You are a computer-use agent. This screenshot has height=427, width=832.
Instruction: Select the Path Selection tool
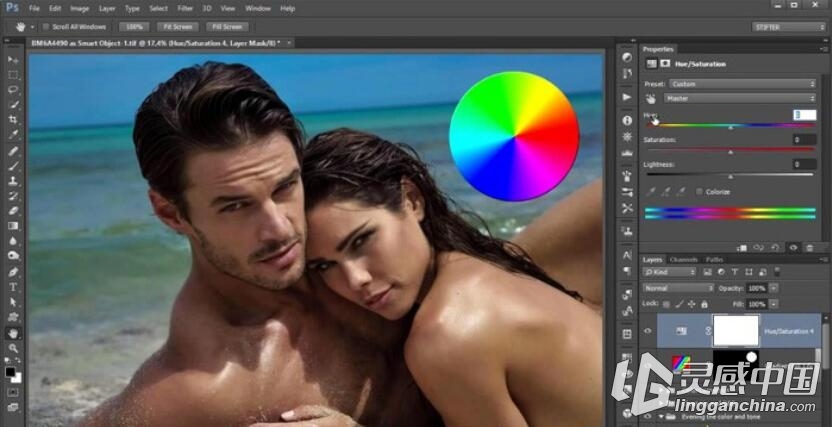[13, 302]
